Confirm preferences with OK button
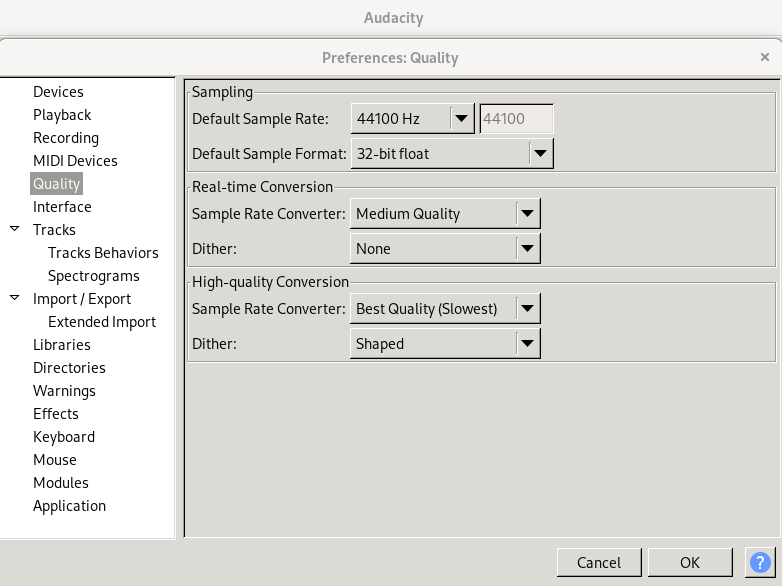The width and height of the screenshot is (782, 586). (x=690, y=563)
